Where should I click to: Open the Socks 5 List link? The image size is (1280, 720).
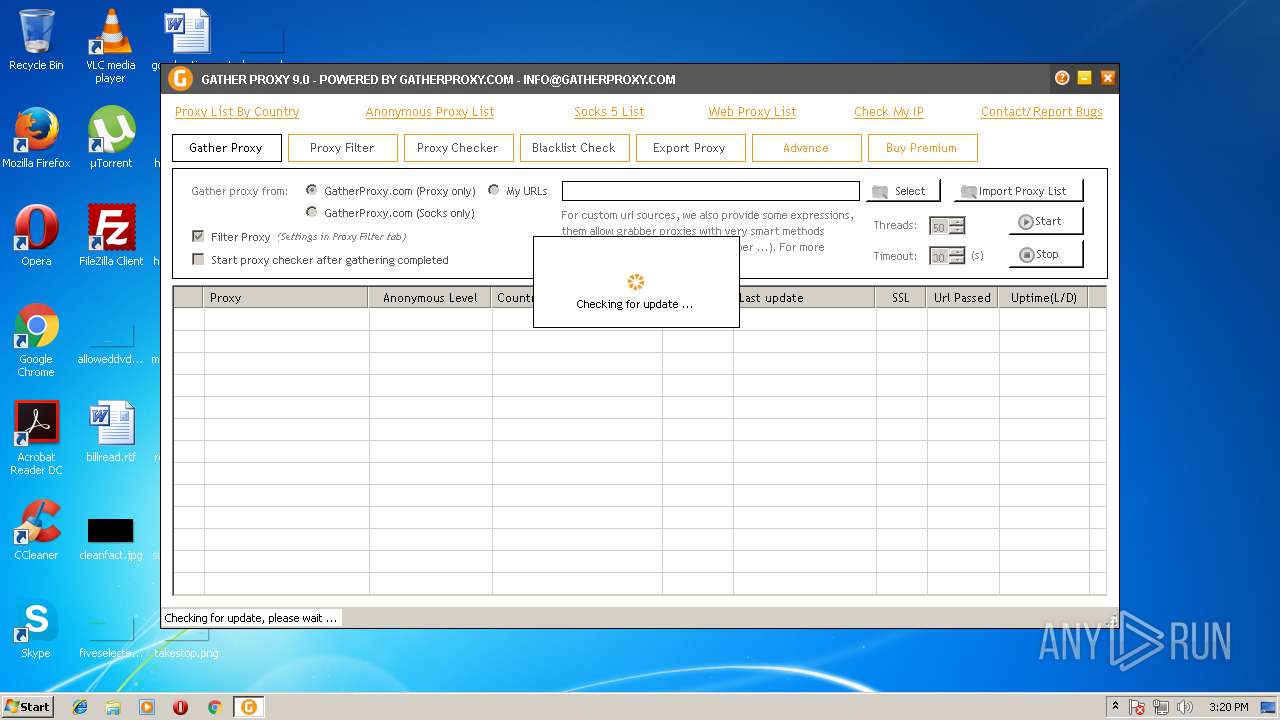click(609, 112)
